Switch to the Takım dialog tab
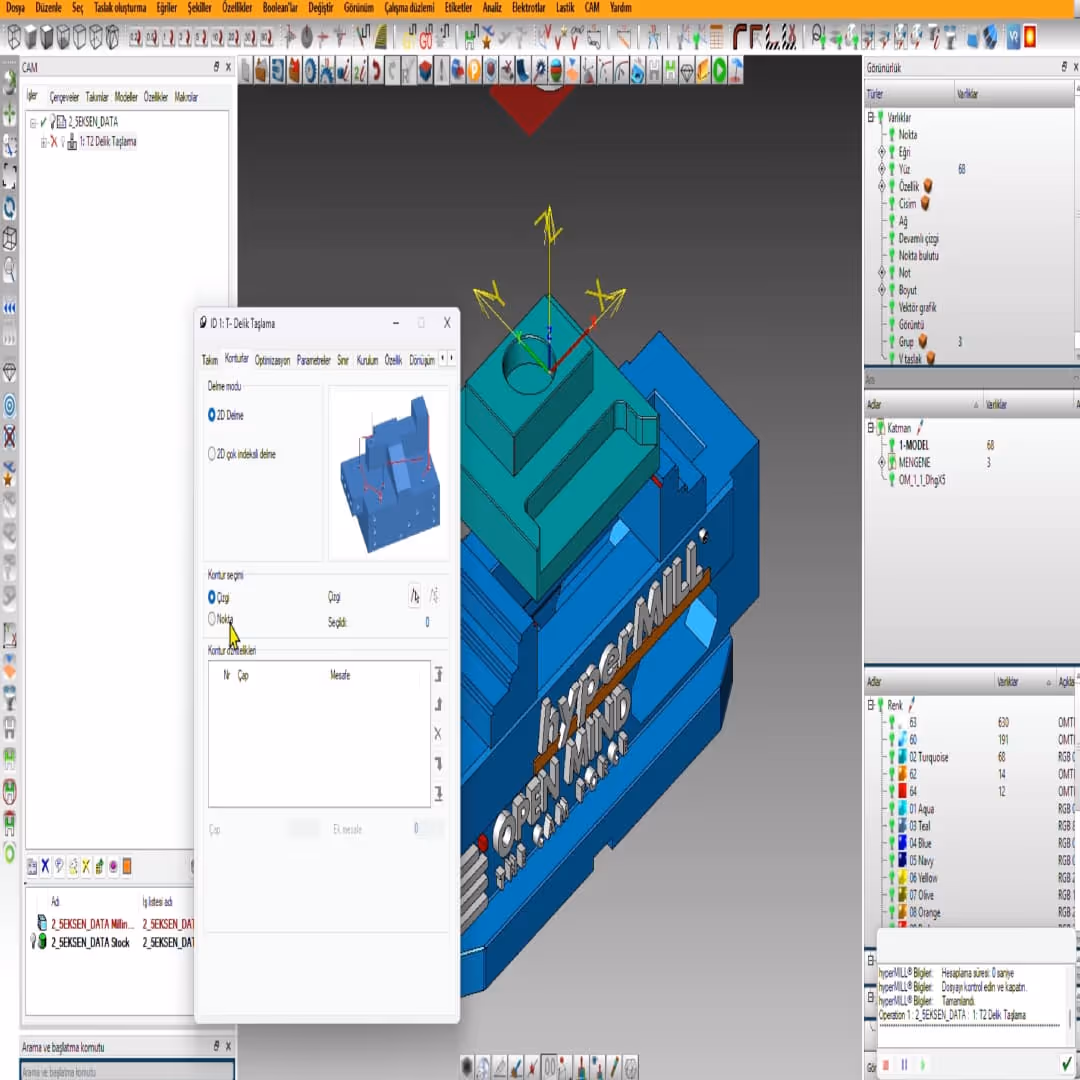Screen dimensions: 1080x1080 click(209, 360)
